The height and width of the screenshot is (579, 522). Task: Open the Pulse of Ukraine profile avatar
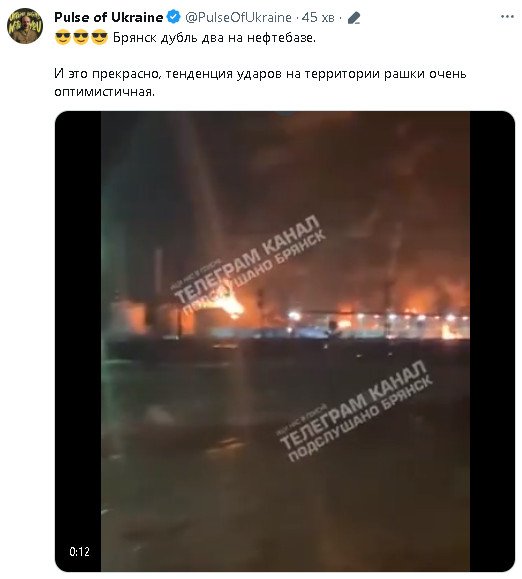25,26
